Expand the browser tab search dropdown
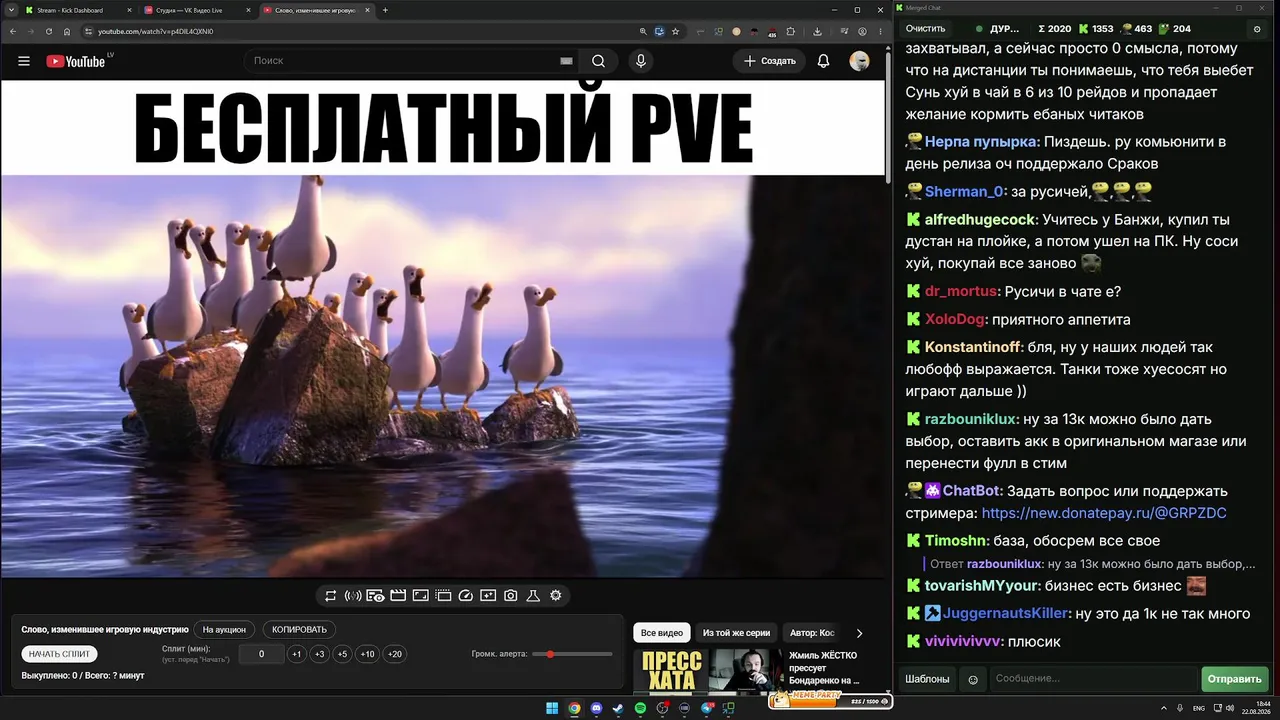The height and width of the screenshot is (720, 1280). tap(13, 10)
